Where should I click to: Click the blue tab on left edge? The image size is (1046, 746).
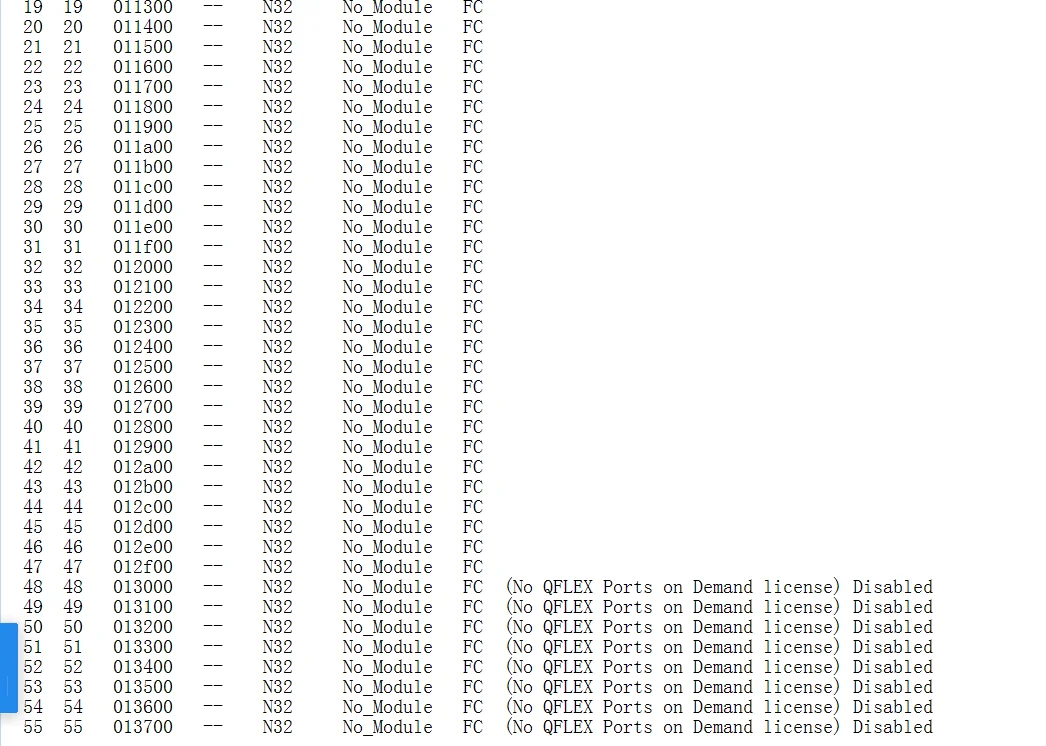(9, 668)
